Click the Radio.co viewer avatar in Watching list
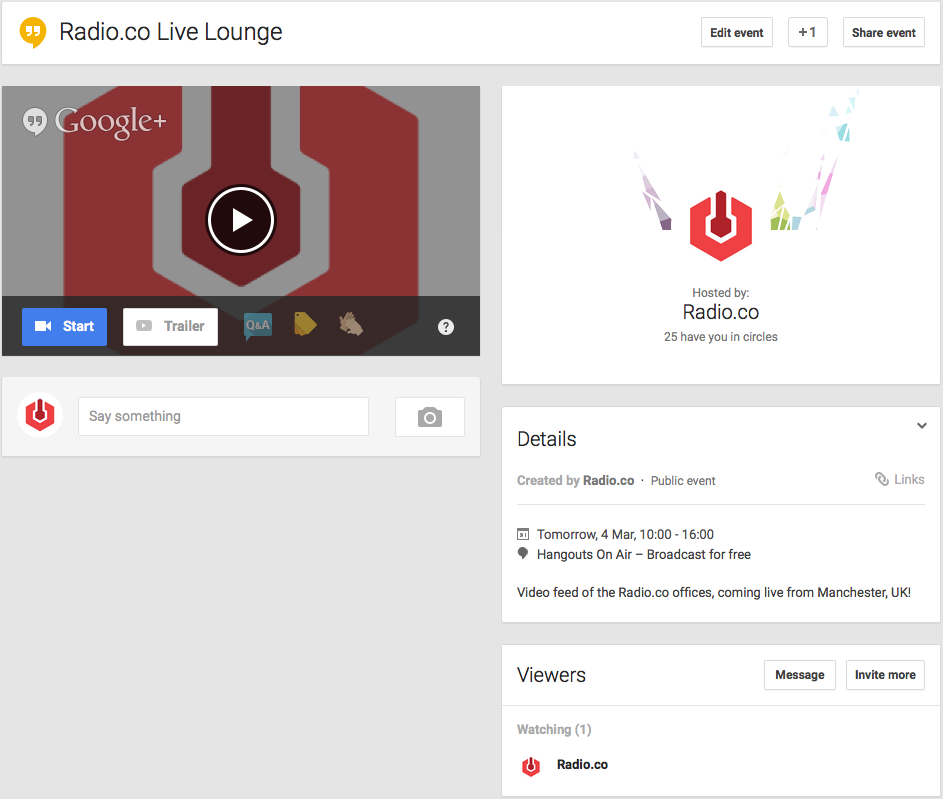This screenshot has width=943, height=799. tap(530, 766)
